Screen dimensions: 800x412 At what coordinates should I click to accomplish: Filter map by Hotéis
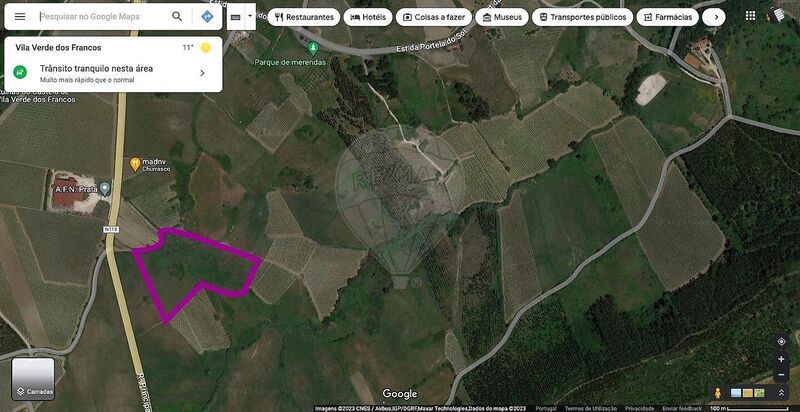tap(368, 17)
